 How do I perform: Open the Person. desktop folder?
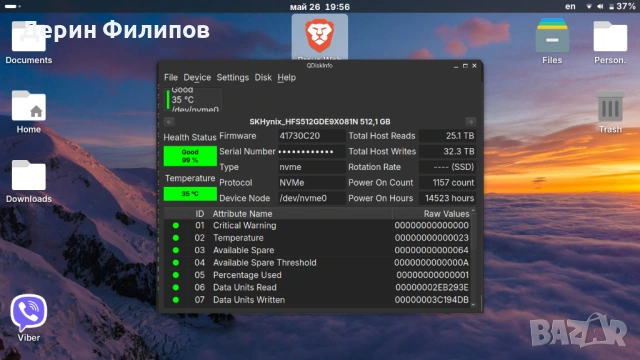[x=610, y=42]
